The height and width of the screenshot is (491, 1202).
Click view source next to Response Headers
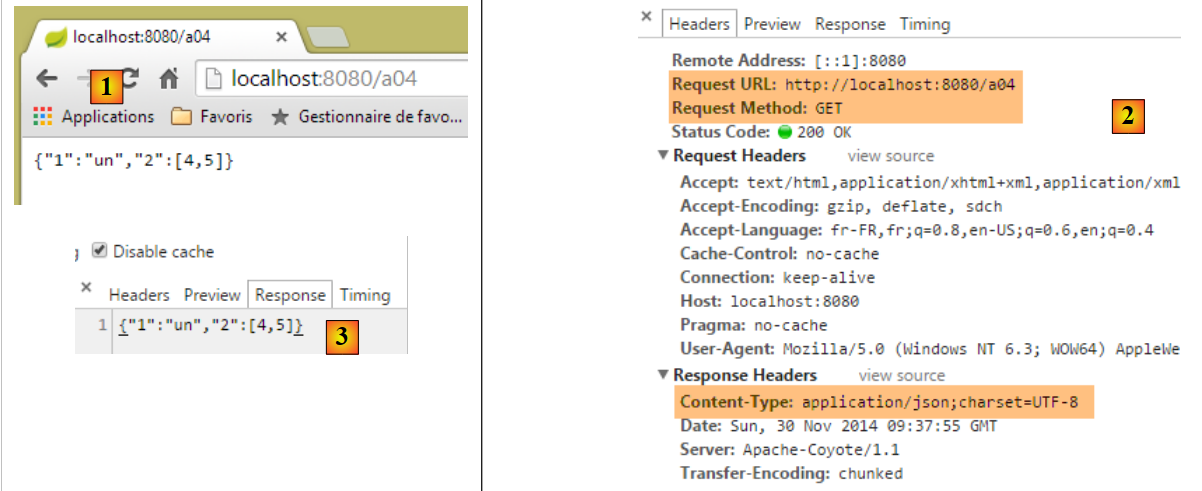(901, 376)
